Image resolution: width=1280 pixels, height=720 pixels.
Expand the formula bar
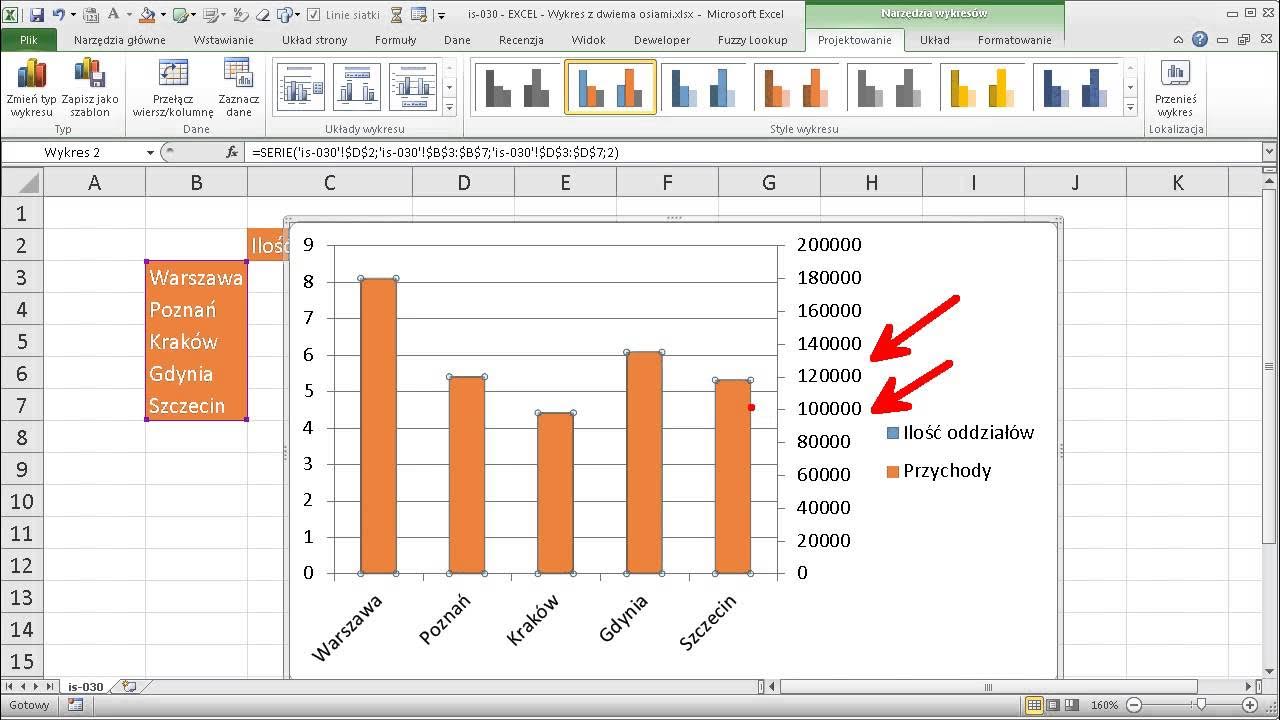(x=1270, y=152)
